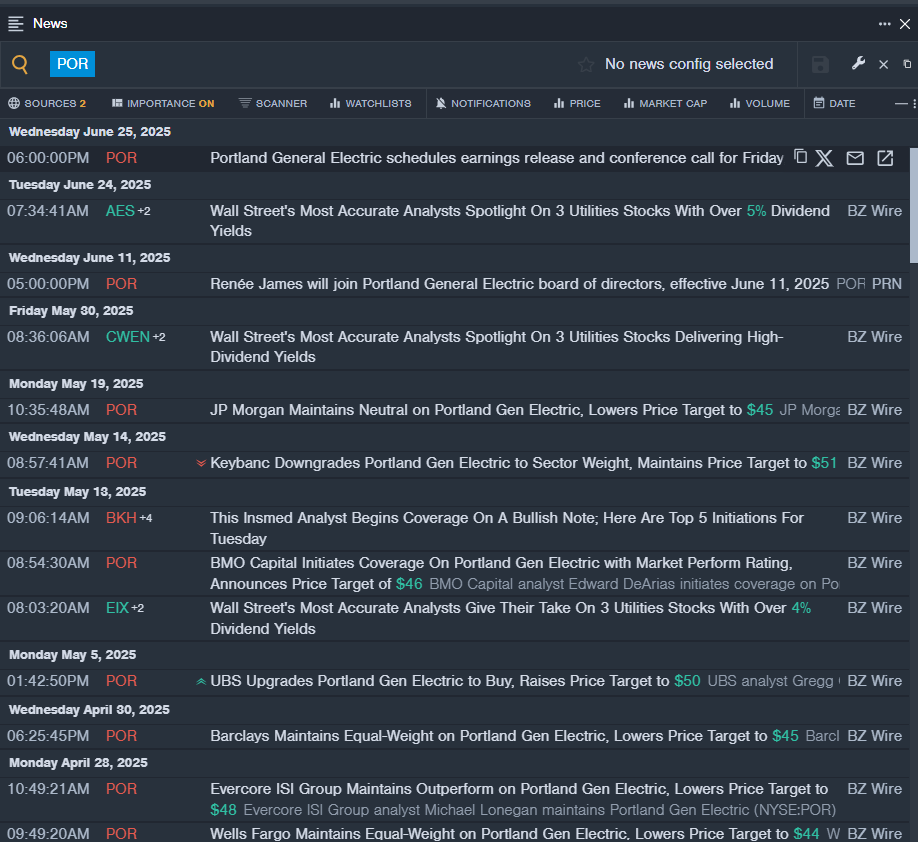The image size is (918, 842).
Task: Open the 'No news config selected' selector
Action: [x=689, y=64]
